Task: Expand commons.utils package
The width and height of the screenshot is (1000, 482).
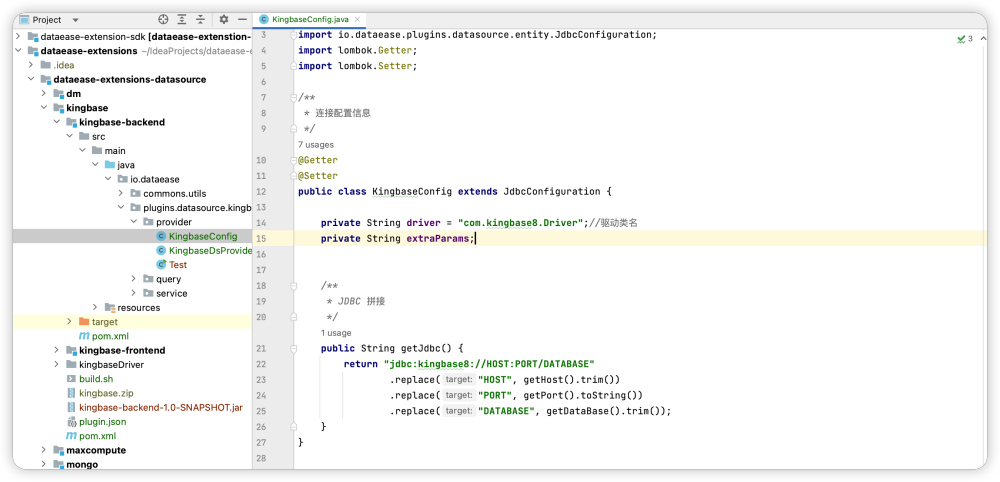Action: point(120,193)
